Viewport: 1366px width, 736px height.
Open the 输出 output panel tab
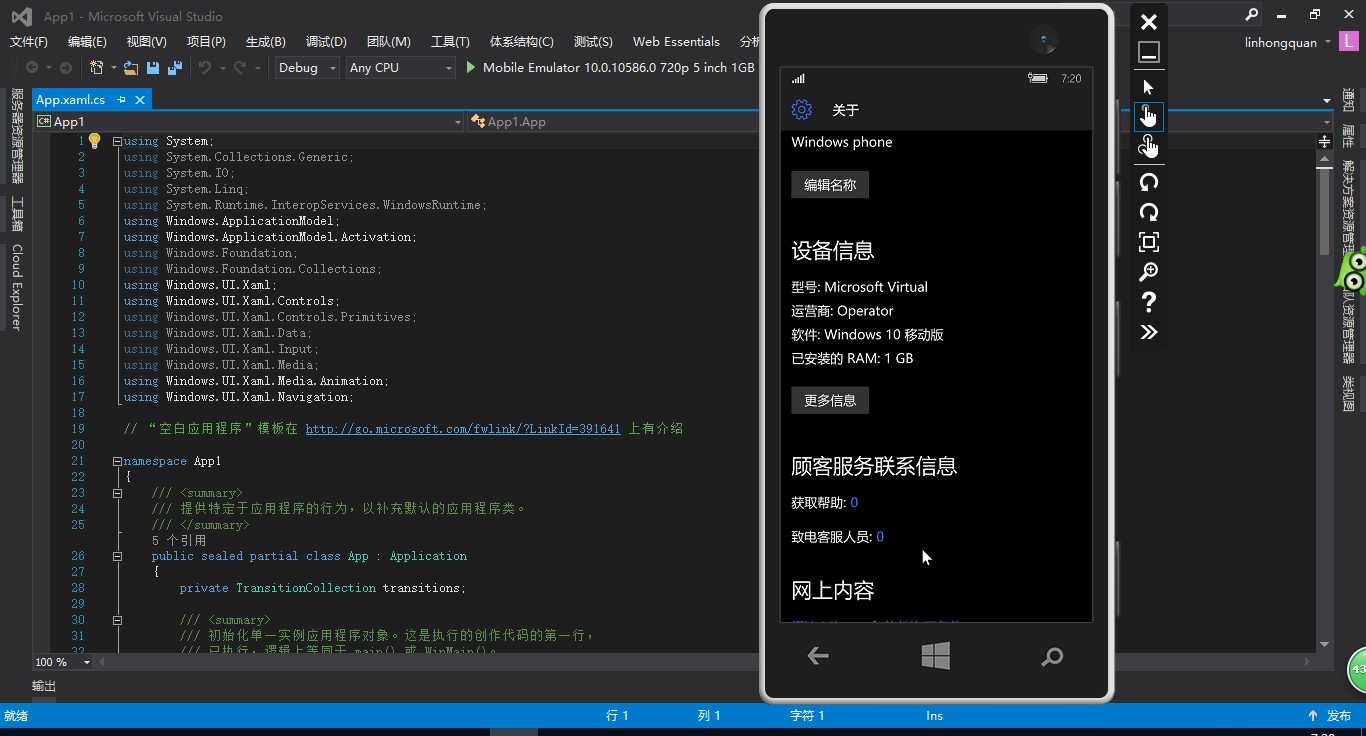44,686
